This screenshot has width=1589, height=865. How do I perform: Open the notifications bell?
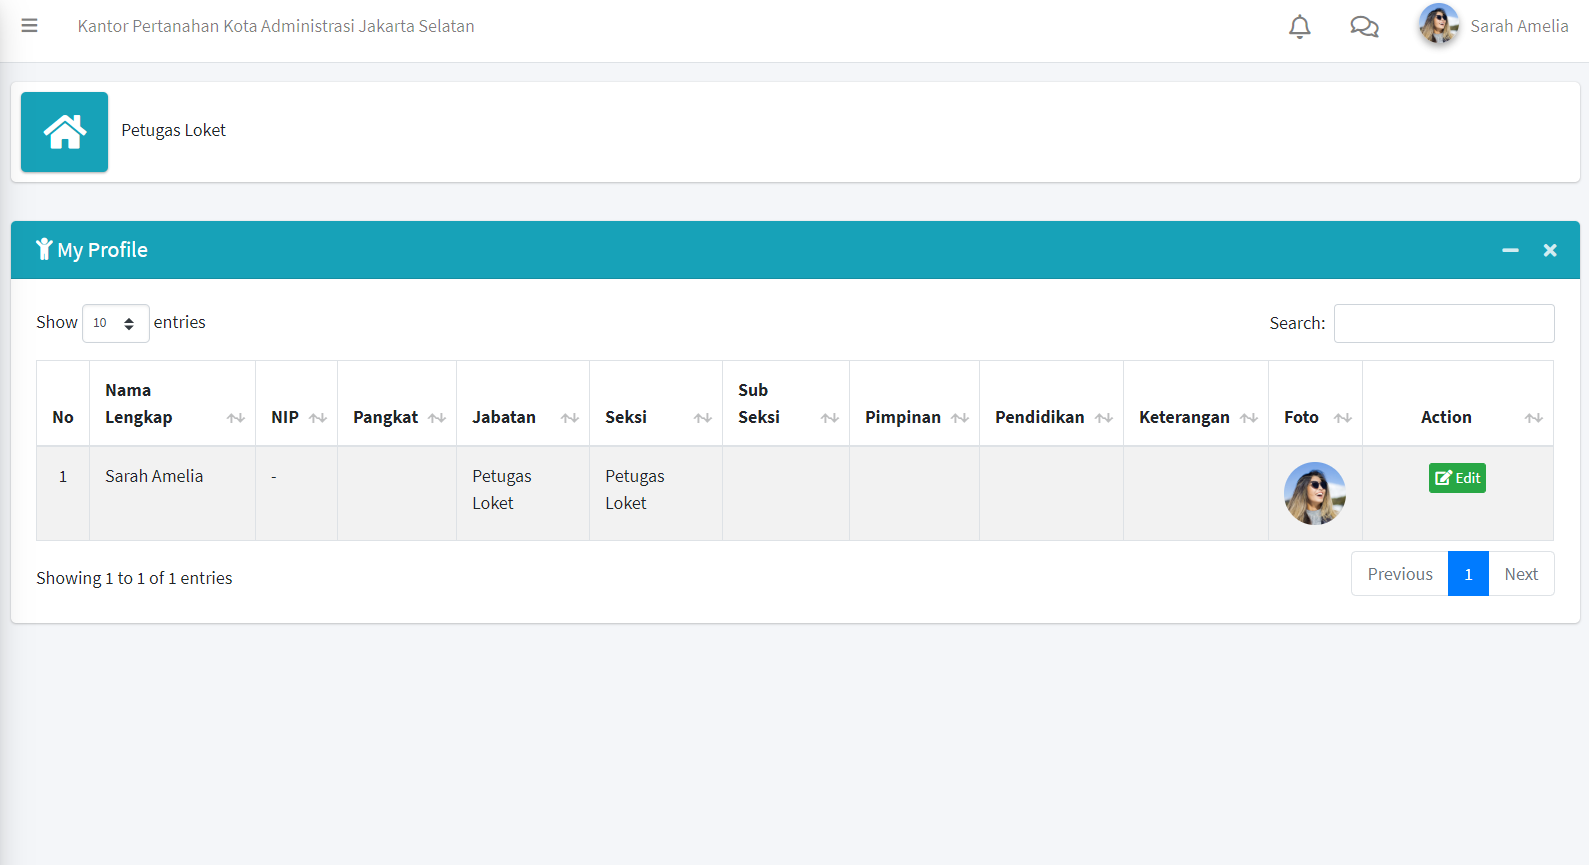pyautogui.click(x=1299, y=27)
